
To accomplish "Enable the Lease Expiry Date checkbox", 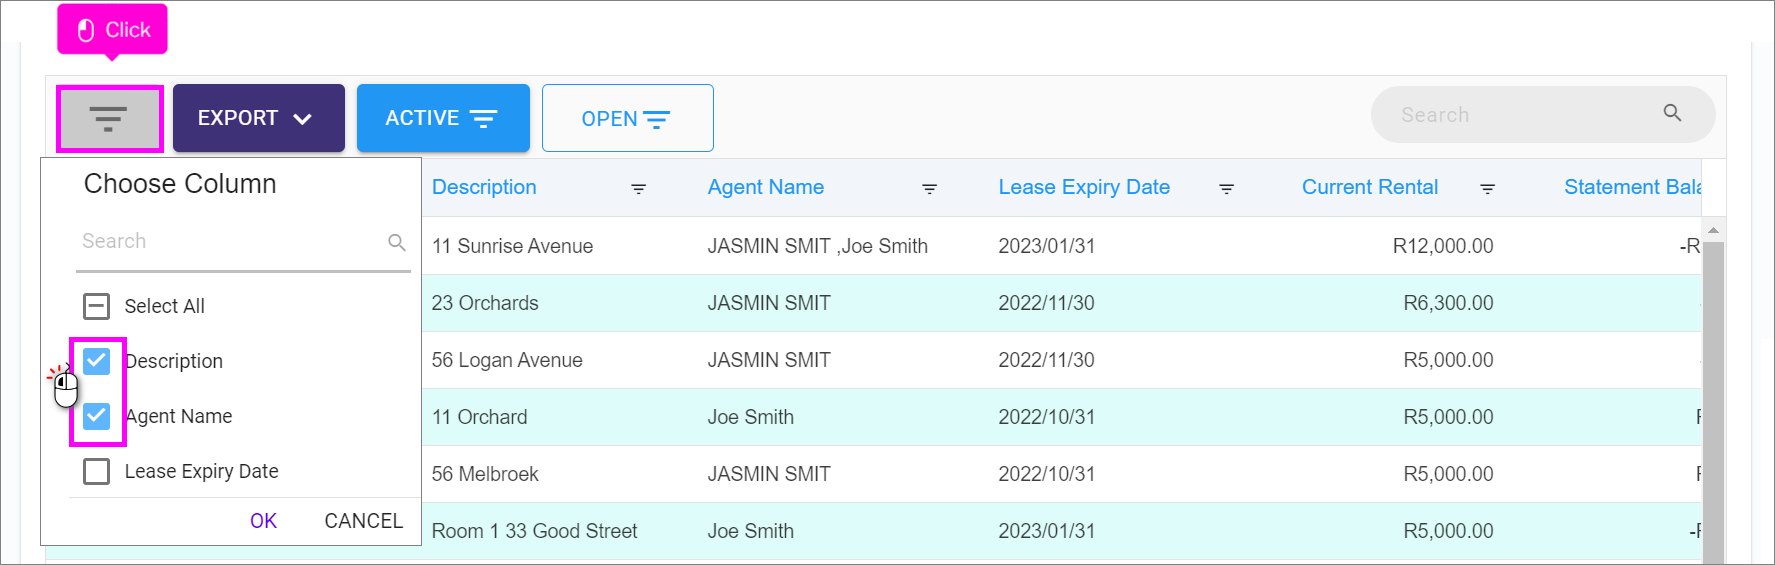I will tap(97, 471).
